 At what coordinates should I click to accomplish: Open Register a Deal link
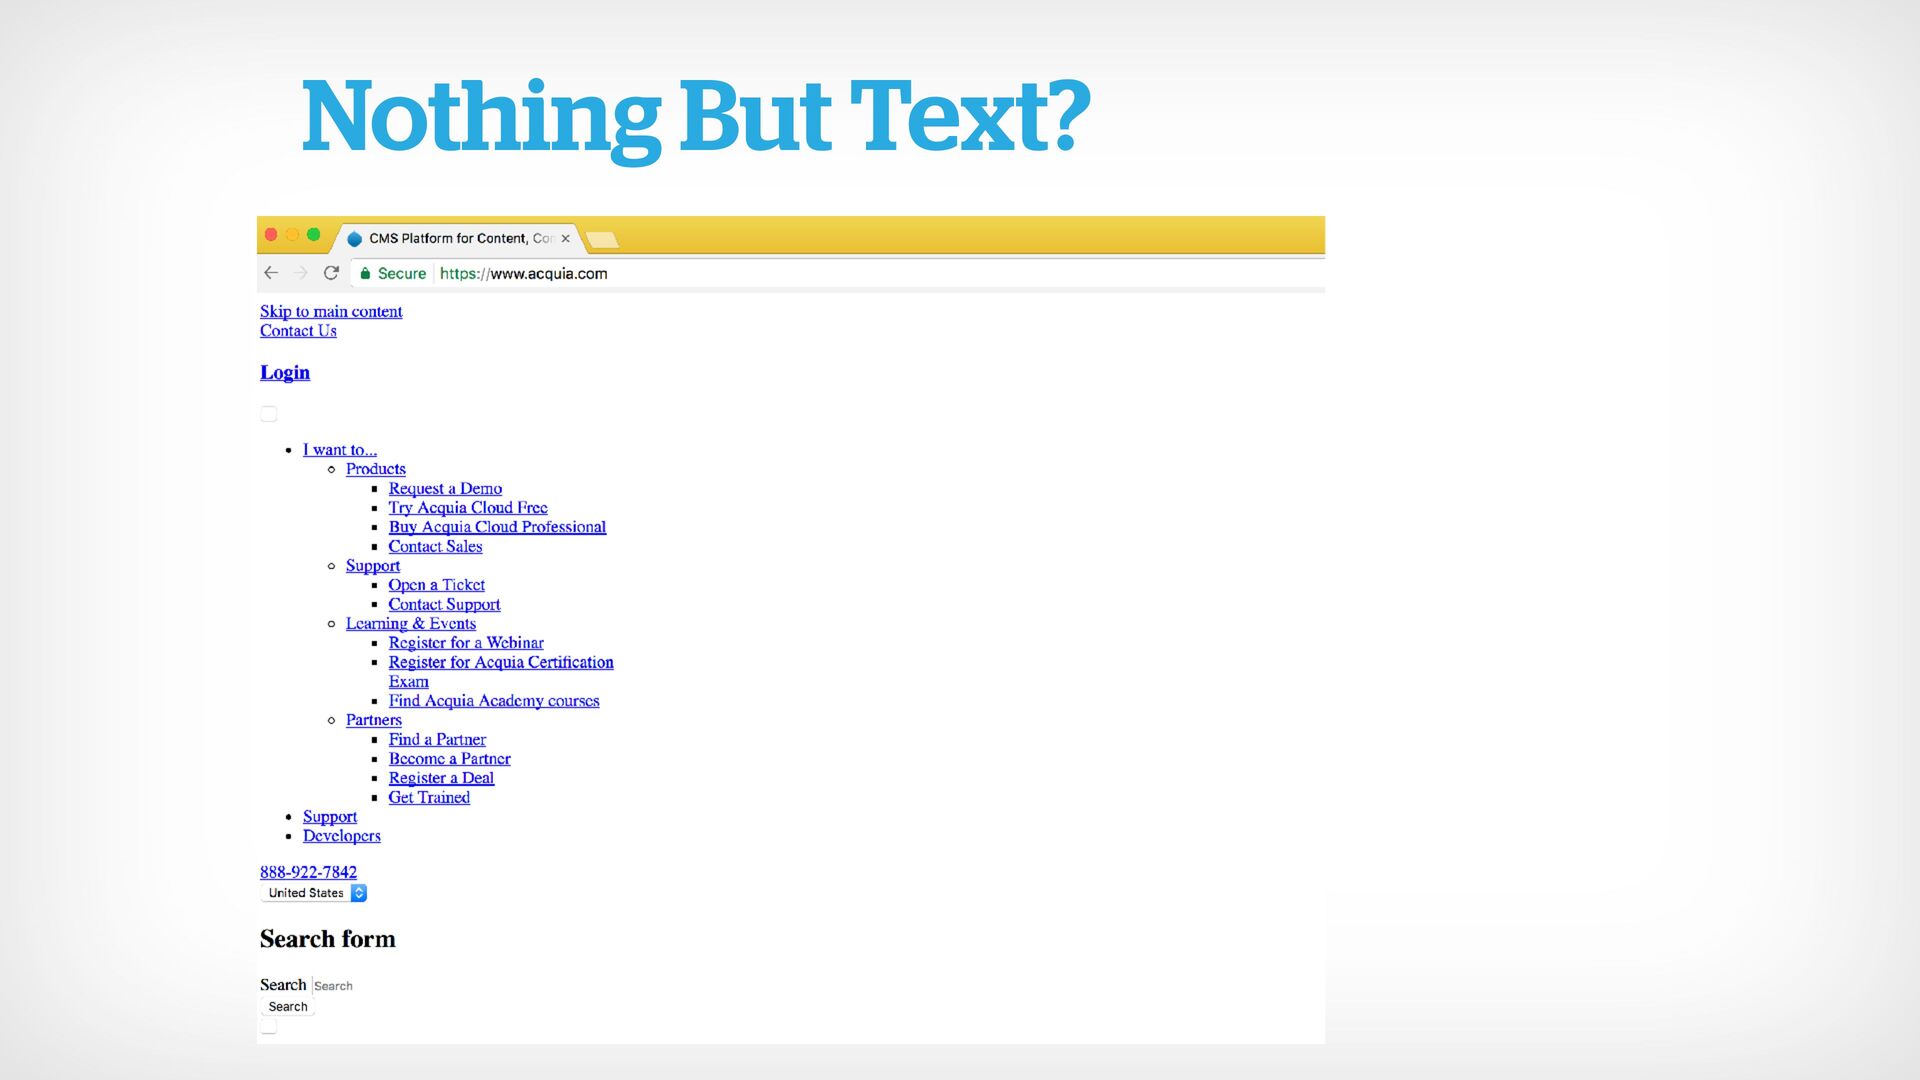click(441, 778)
